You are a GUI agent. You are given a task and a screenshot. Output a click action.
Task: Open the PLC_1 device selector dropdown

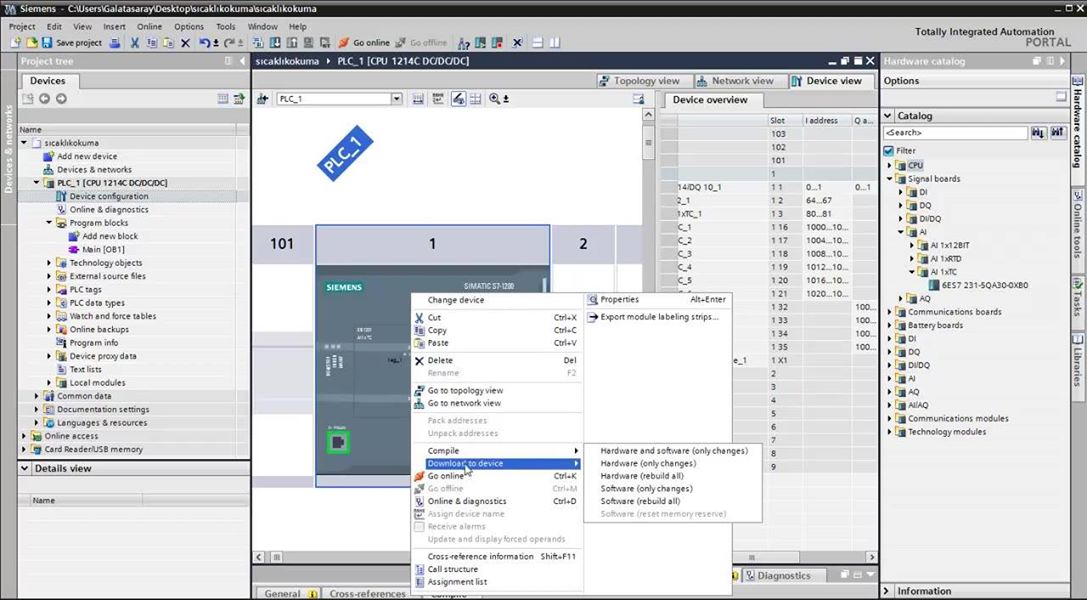[397, 99]
